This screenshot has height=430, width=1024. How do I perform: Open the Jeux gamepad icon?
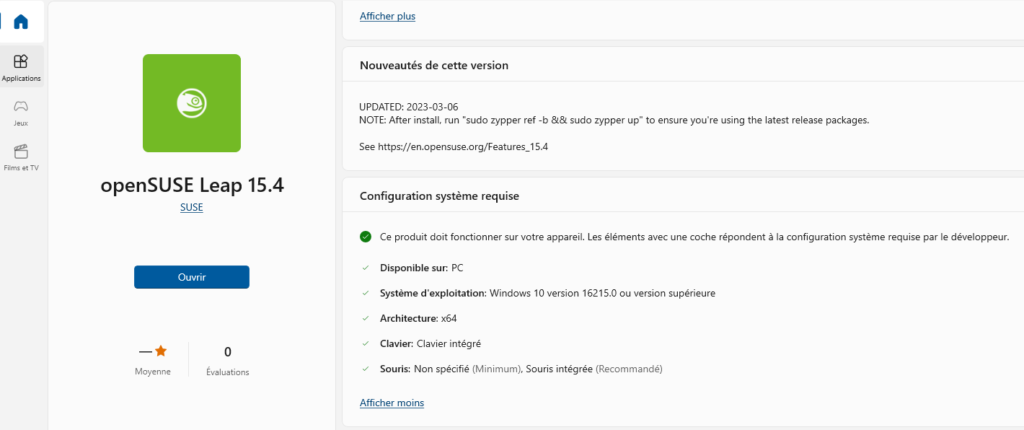[21, 106]
